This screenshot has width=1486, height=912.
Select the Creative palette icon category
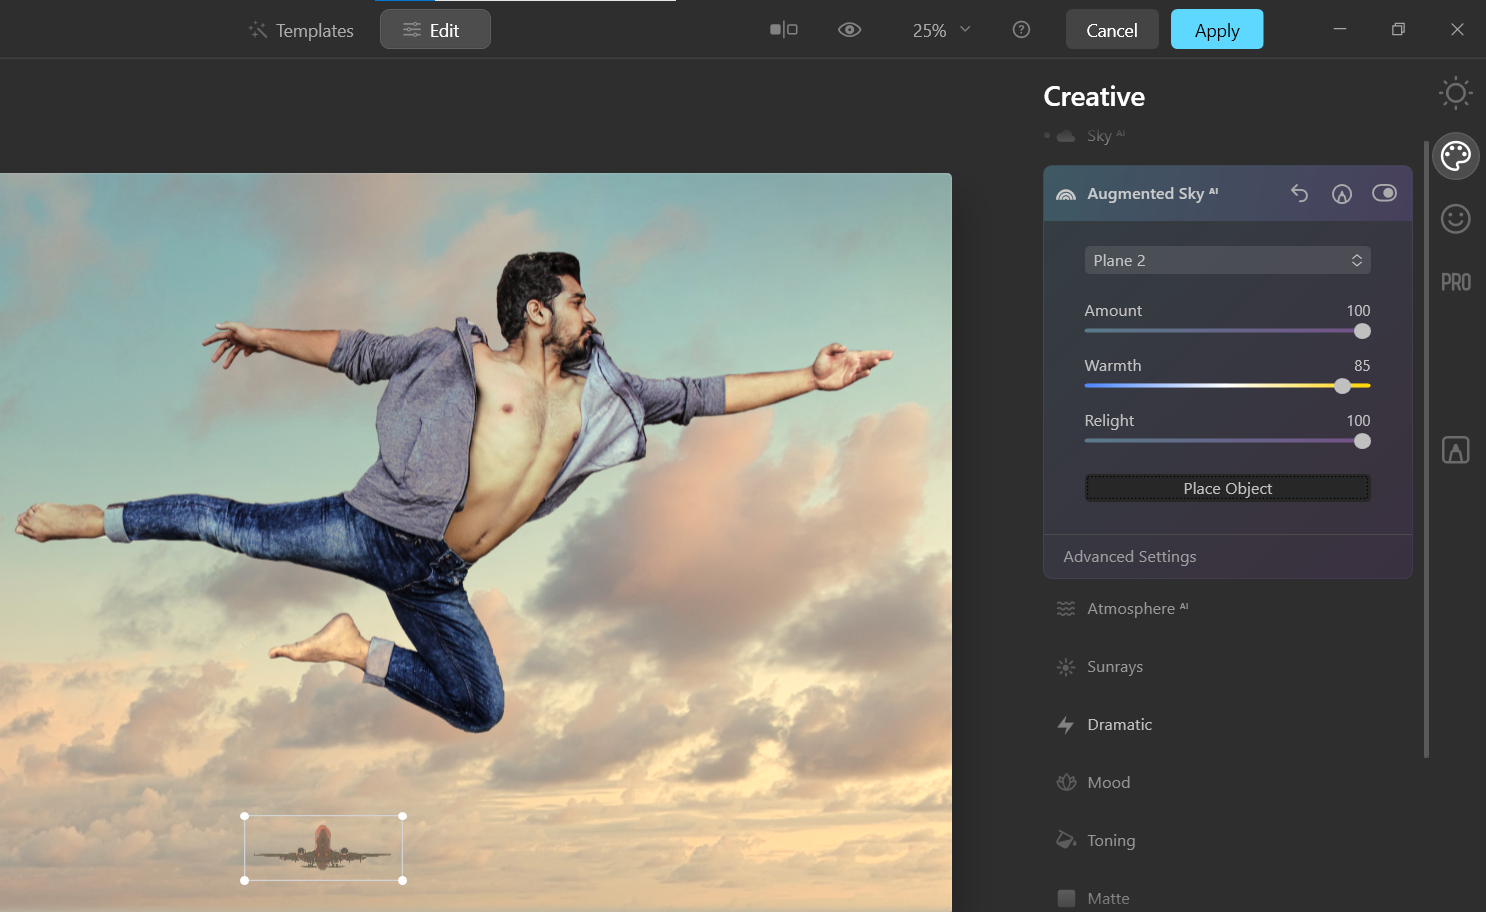click(1456, 156)
